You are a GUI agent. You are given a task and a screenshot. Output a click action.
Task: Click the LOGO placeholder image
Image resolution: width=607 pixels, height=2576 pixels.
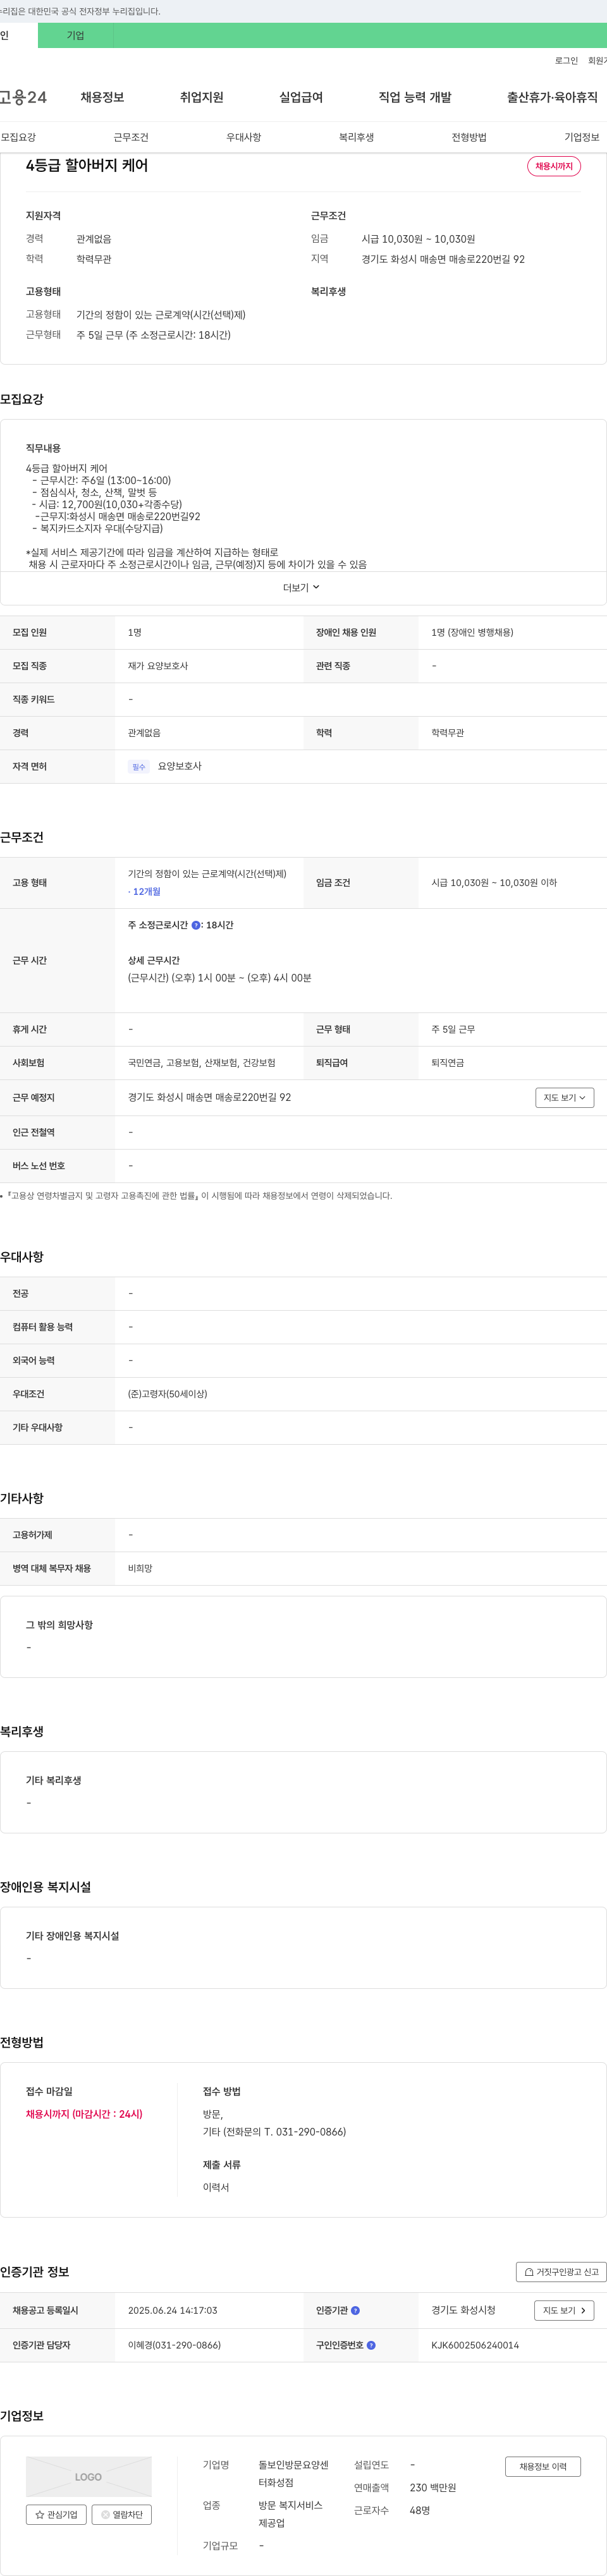pos(89,2476)
